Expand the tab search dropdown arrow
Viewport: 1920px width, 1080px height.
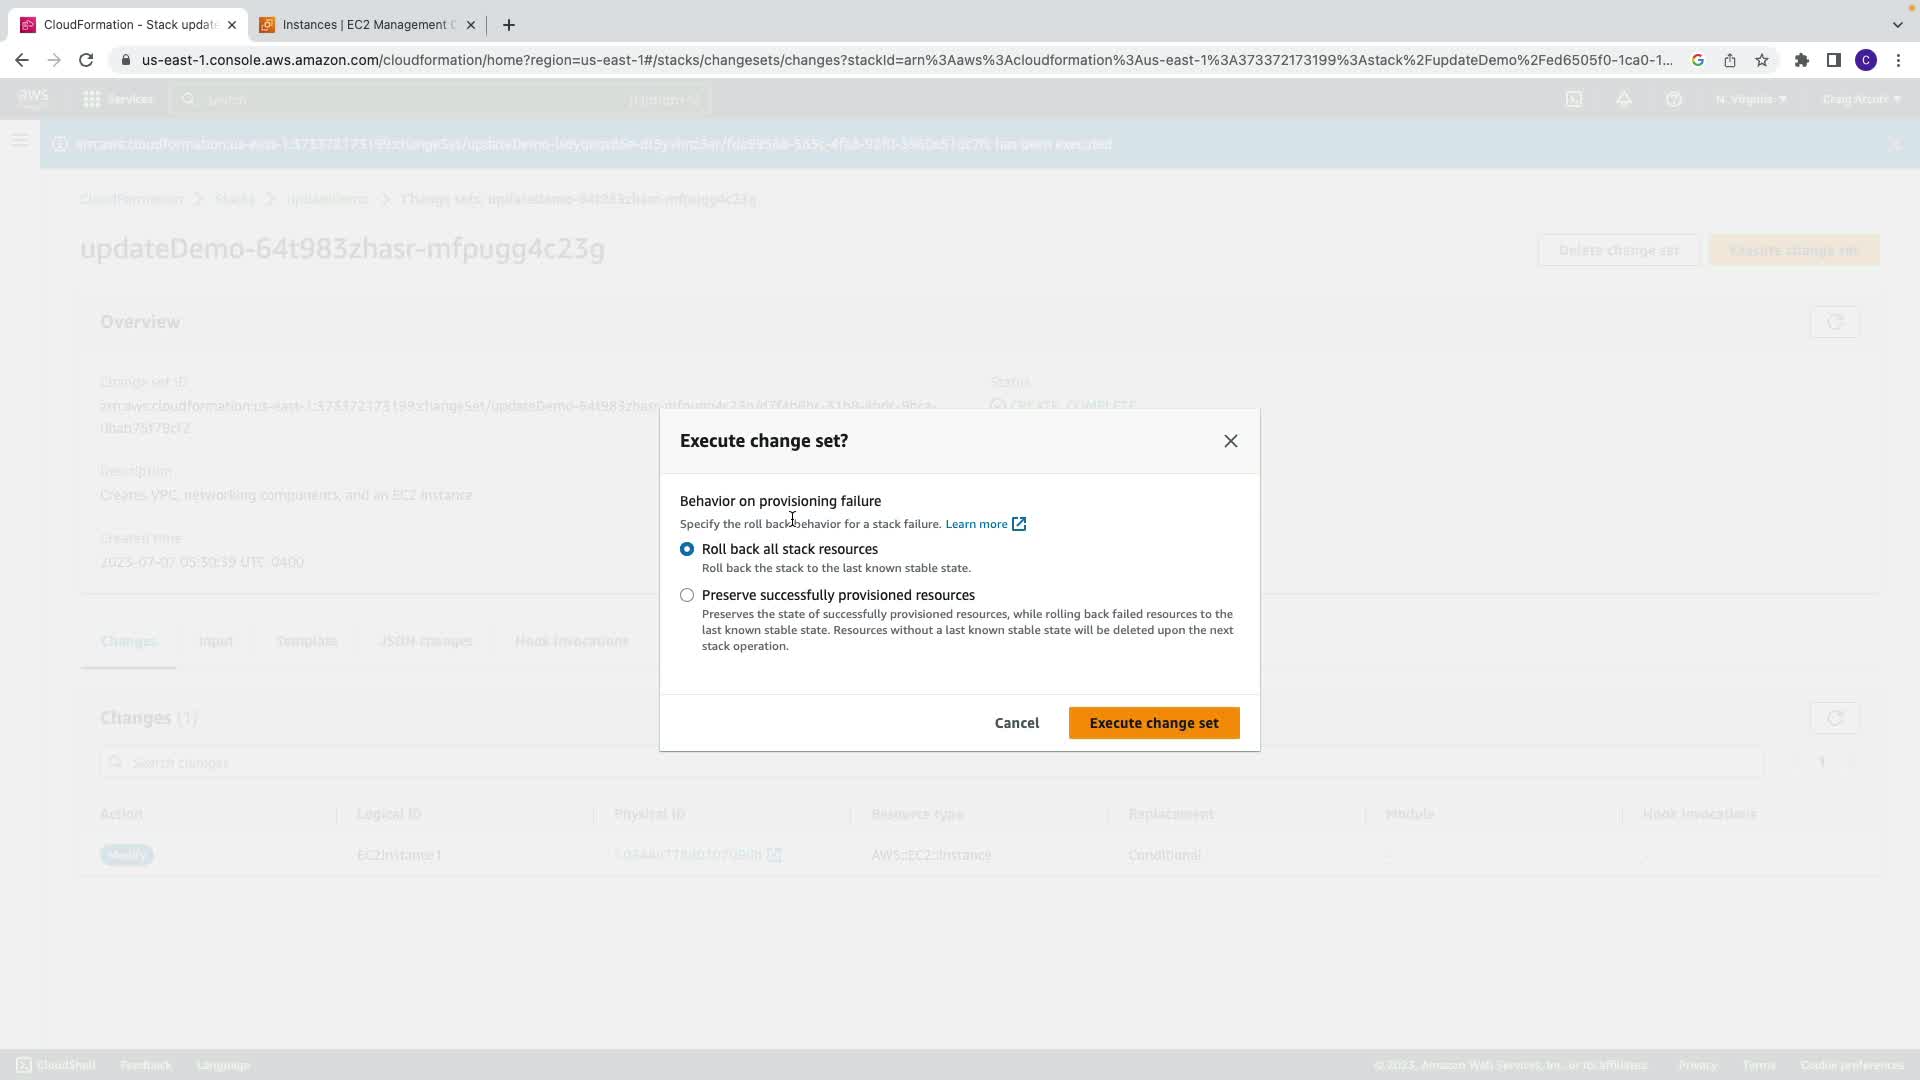coord(1897,24)
